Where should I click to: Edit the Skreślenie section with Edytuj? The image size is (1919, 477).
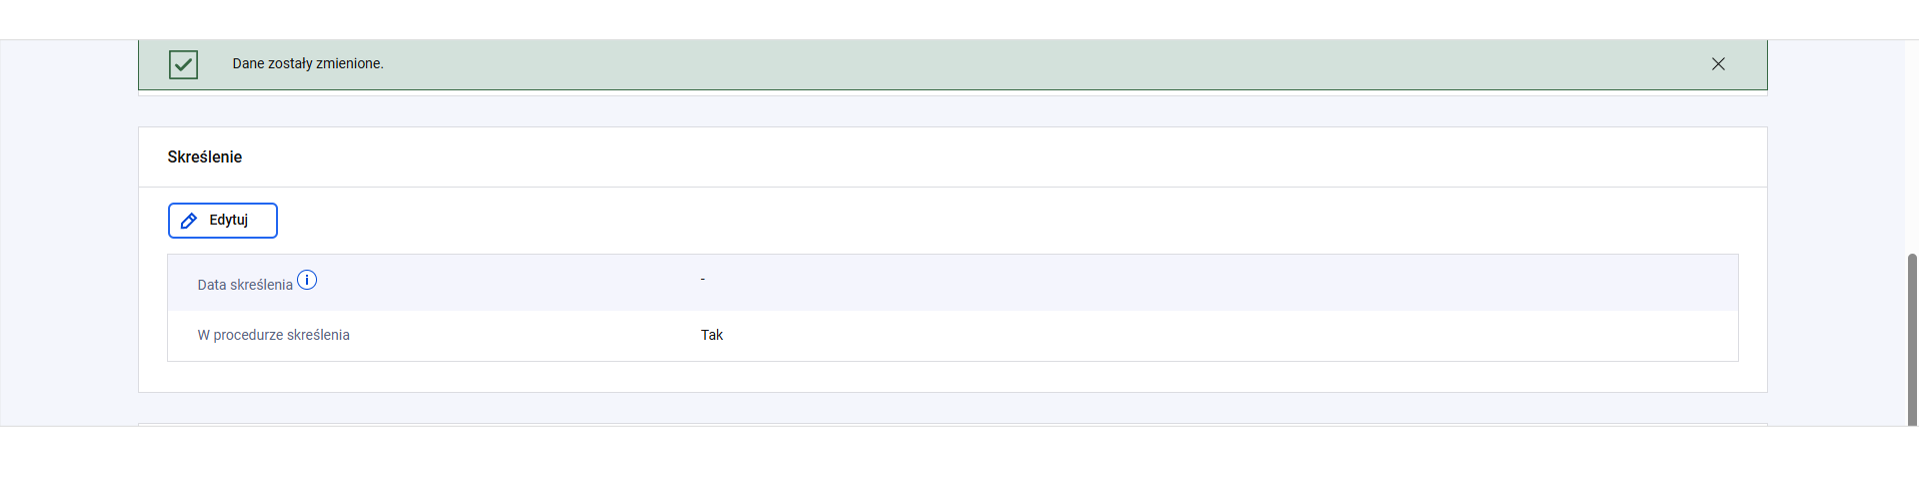(x=222, y=221)
